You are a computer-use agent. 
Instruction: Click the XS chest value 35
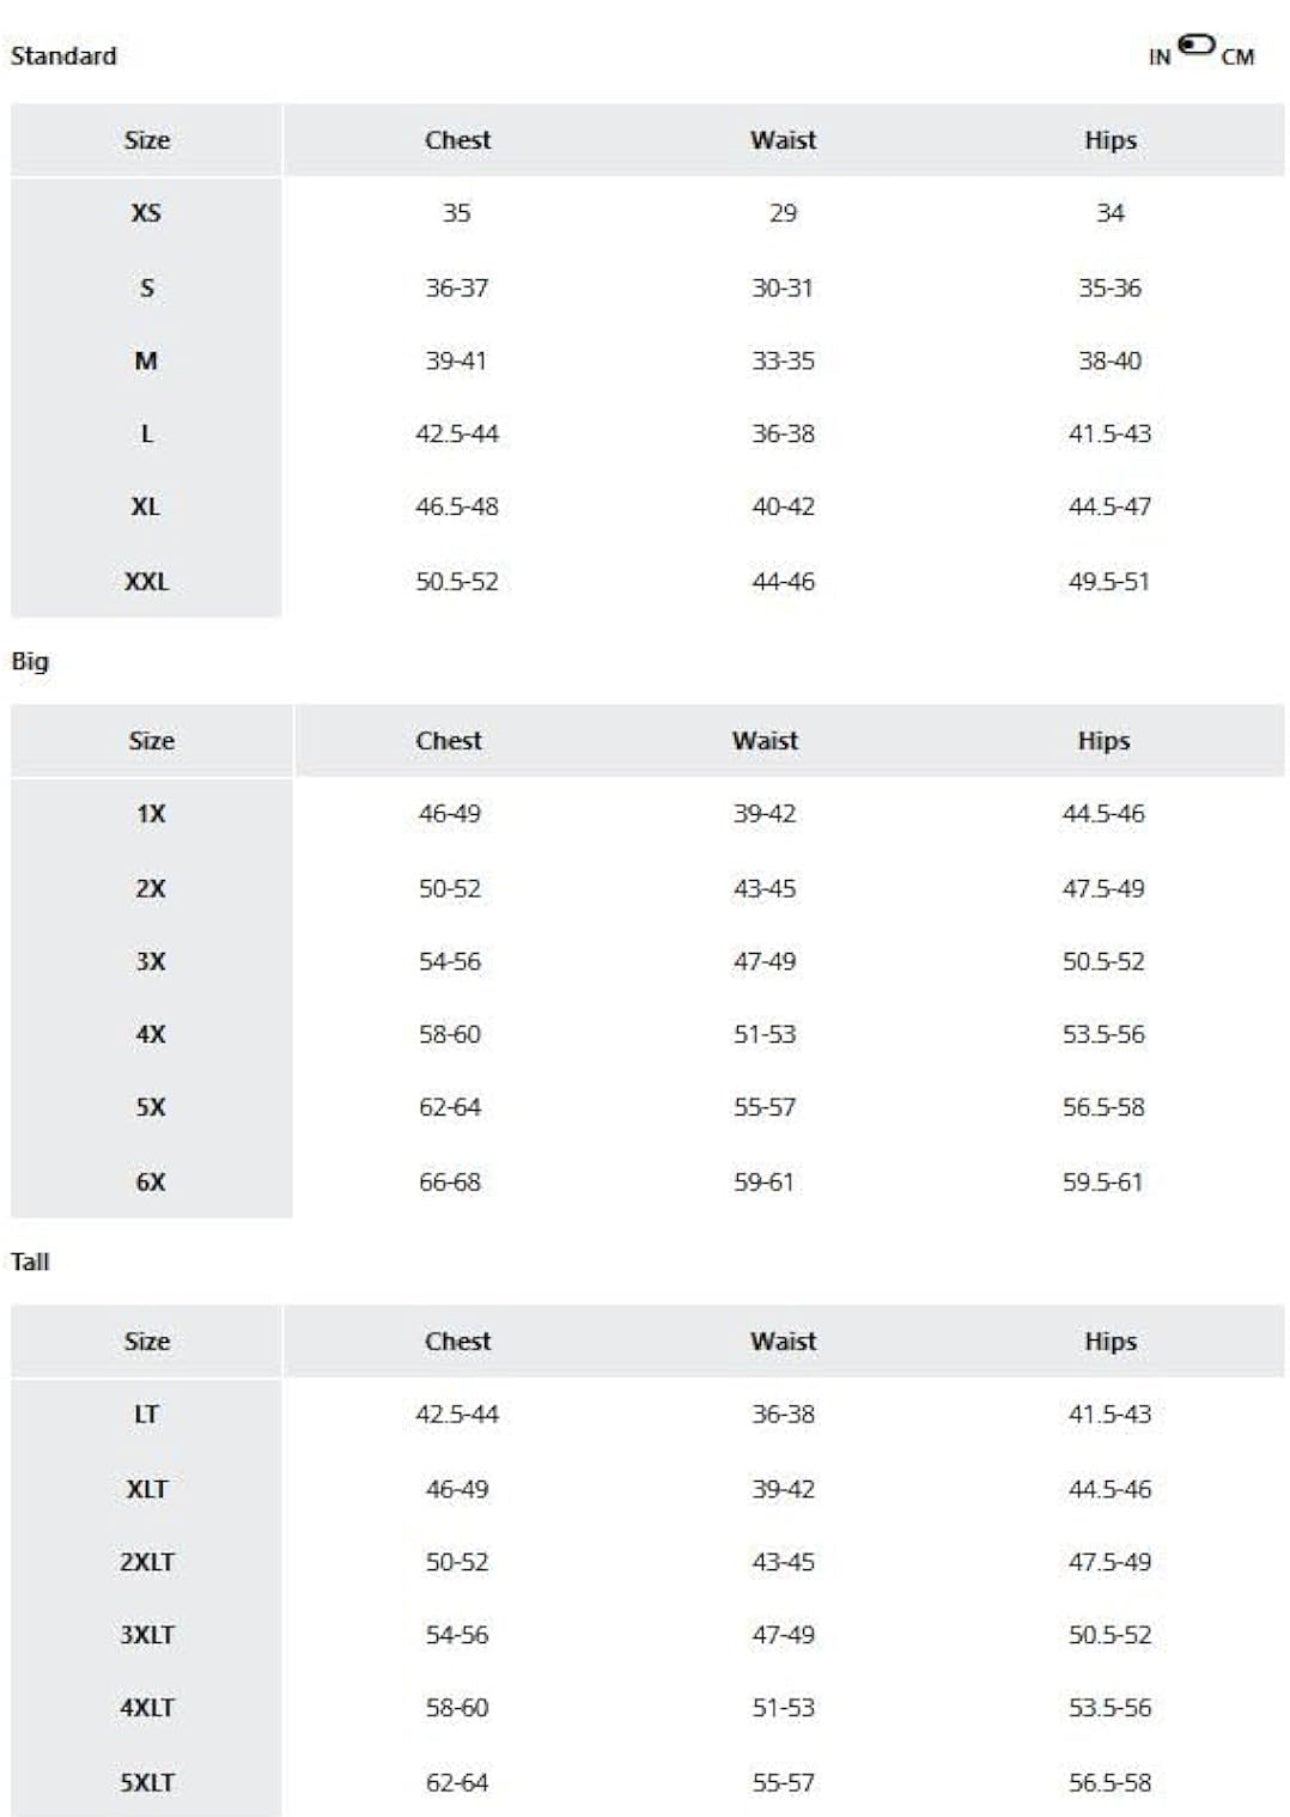click(457, 213)
